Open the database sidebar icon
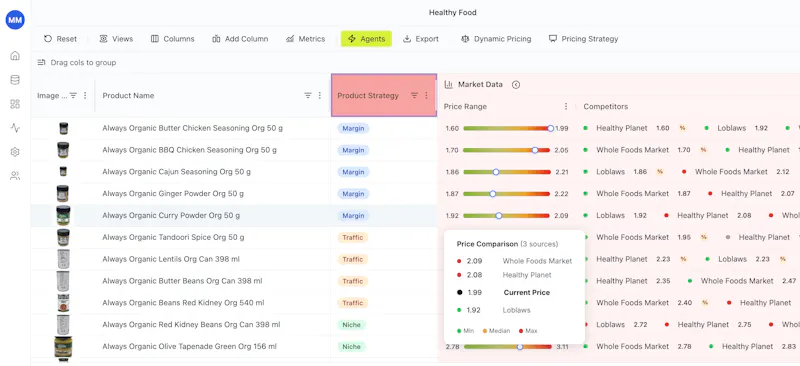Screen dimensions: 800x366 click(x=15, y=80)
